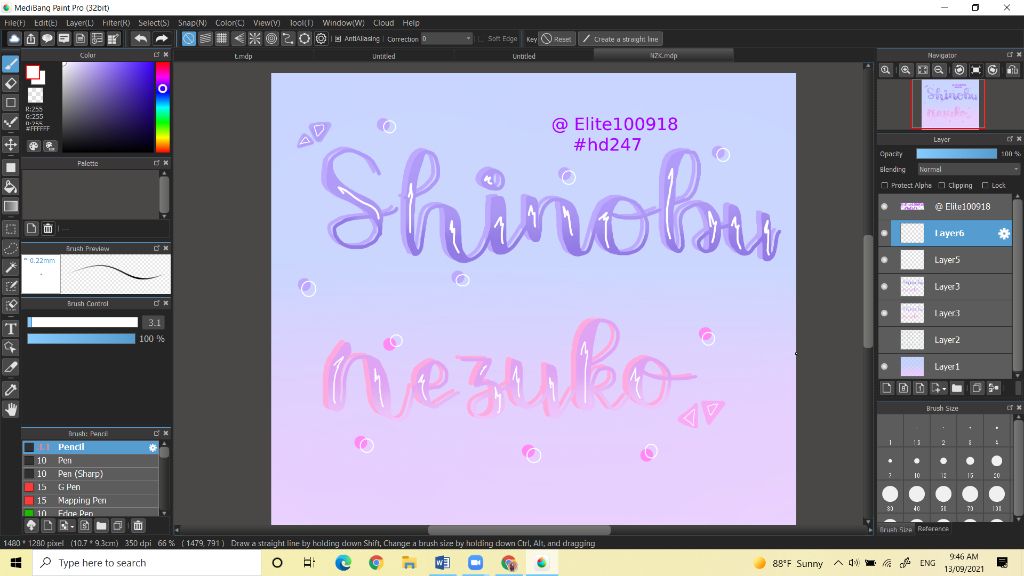This screenshot has width=1024, height=576.
Task: Open the Window menu
Action: [x=344, y=23]
